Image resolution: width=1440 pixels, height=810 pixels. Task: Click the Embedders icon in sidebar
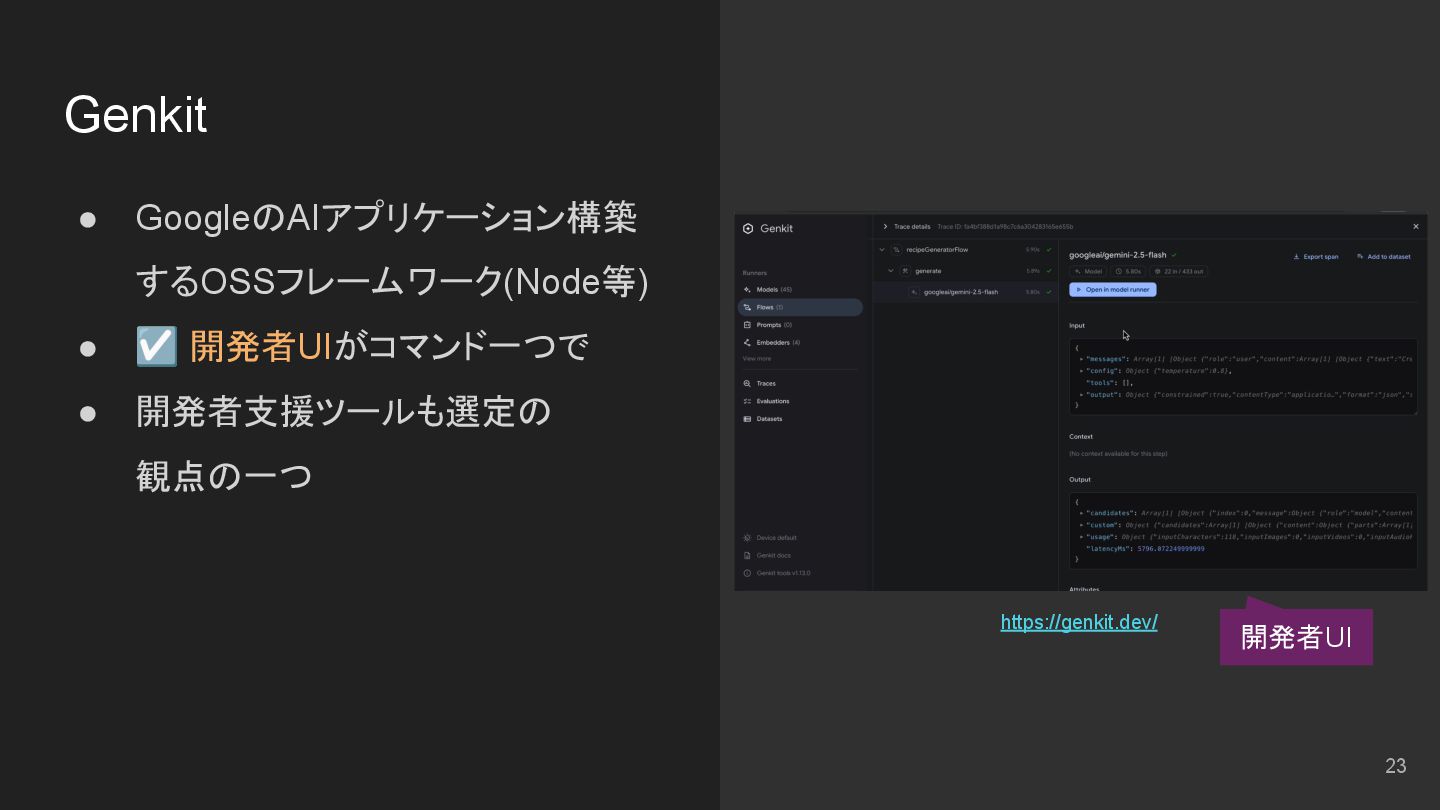(747, 342)
